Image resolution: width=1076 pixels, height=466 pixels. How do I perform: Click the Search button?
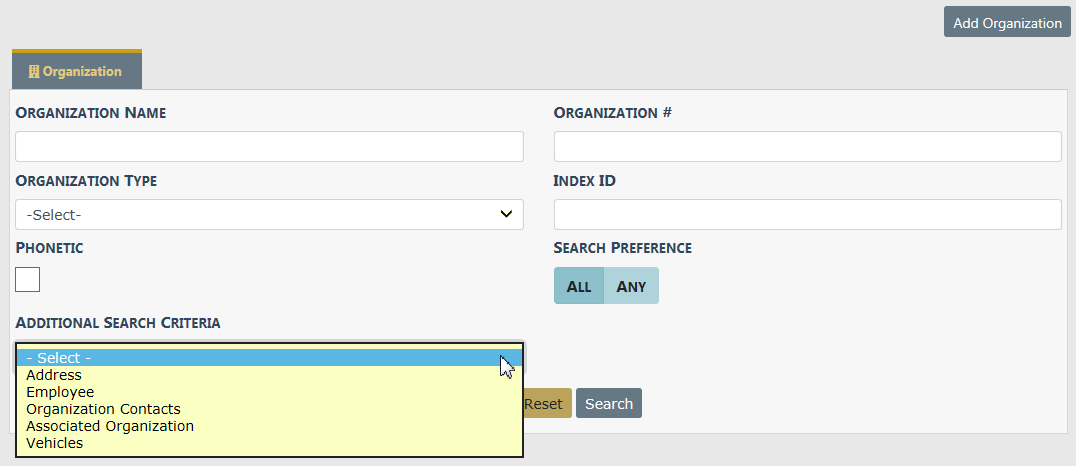pos(608,403)
